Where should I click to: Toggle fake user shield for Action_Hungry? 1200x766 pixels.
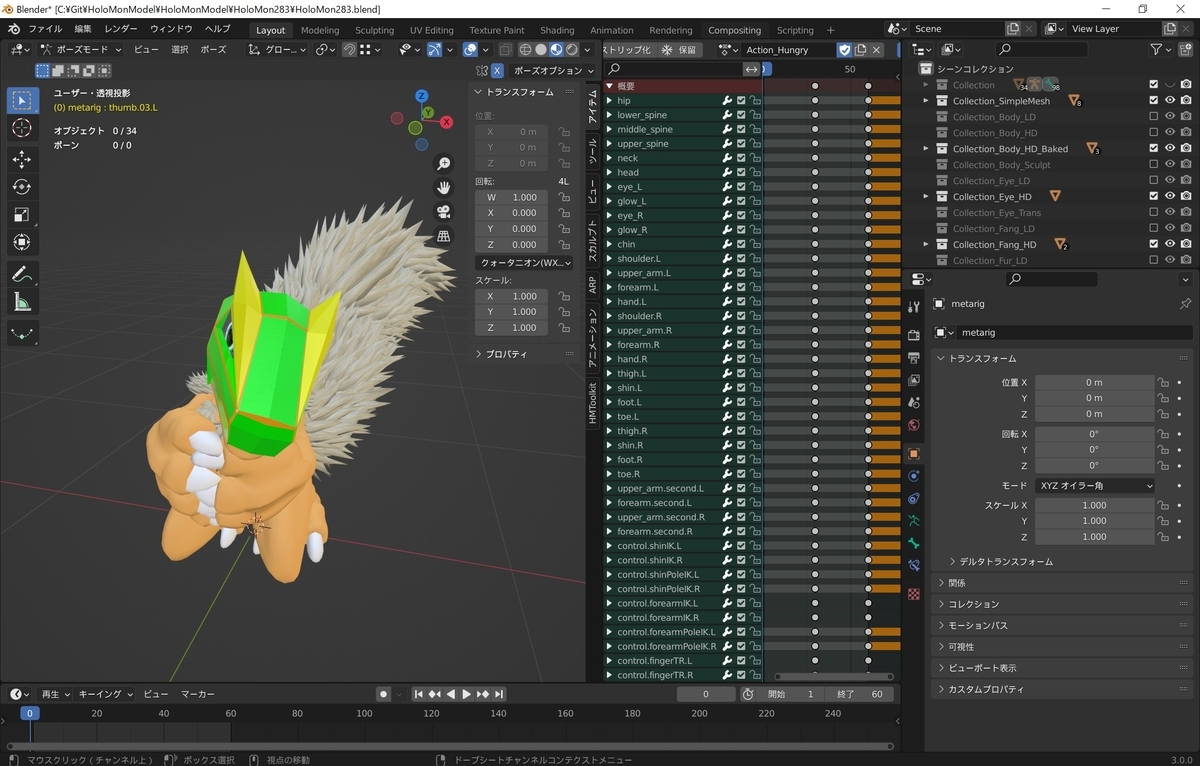click(x=844, y=50)
